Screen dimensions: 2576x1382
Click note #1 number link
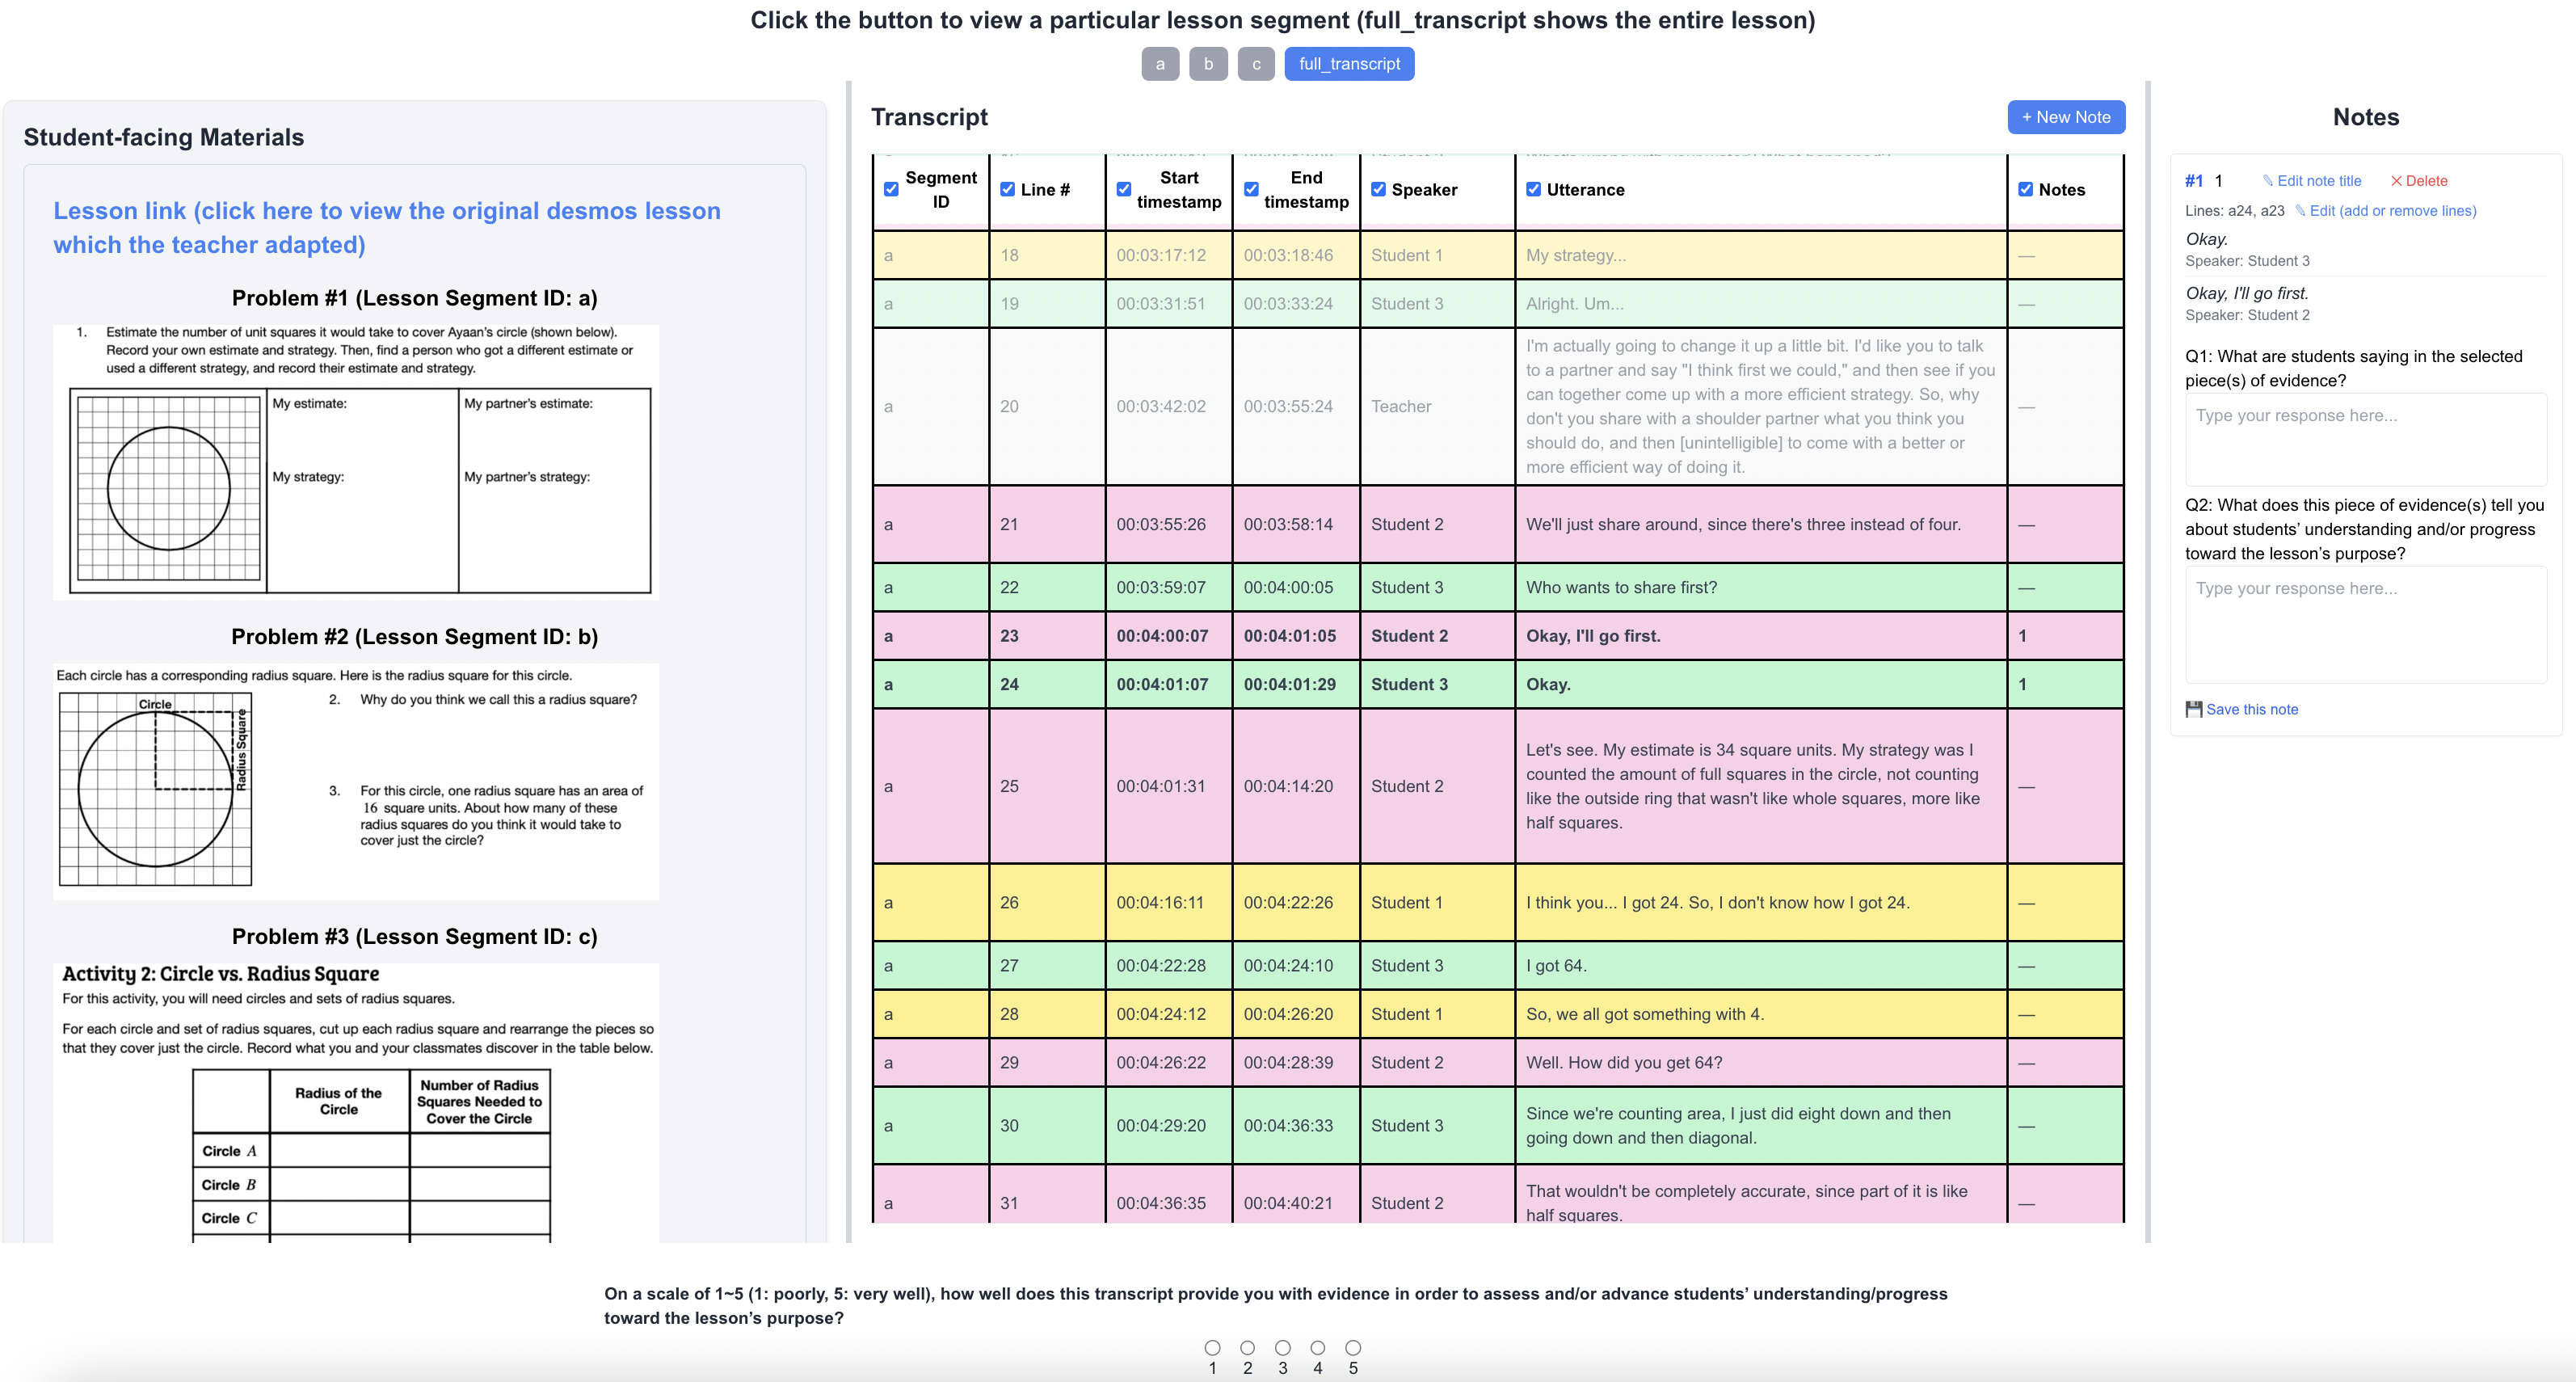[2194, 181]
